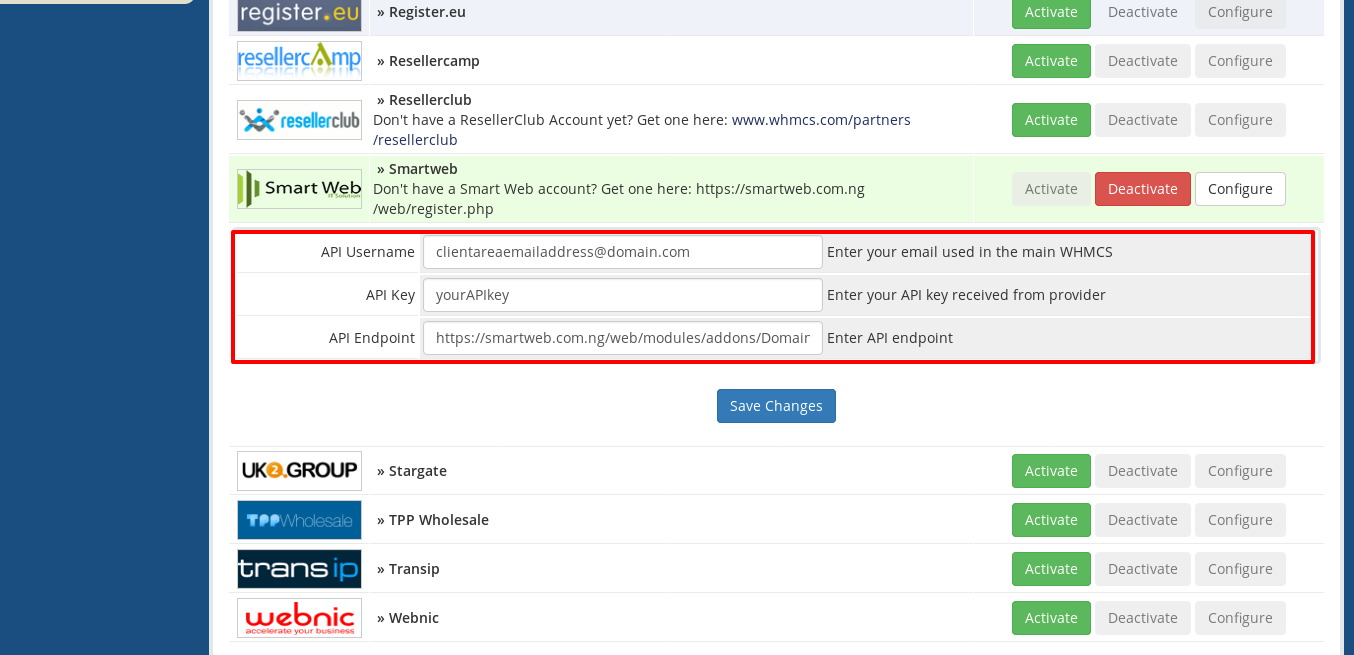Focus the API Endpoint URL field
Viewport: 1354px width, 655px height.
pyautogui.click(x=622, y=338)
